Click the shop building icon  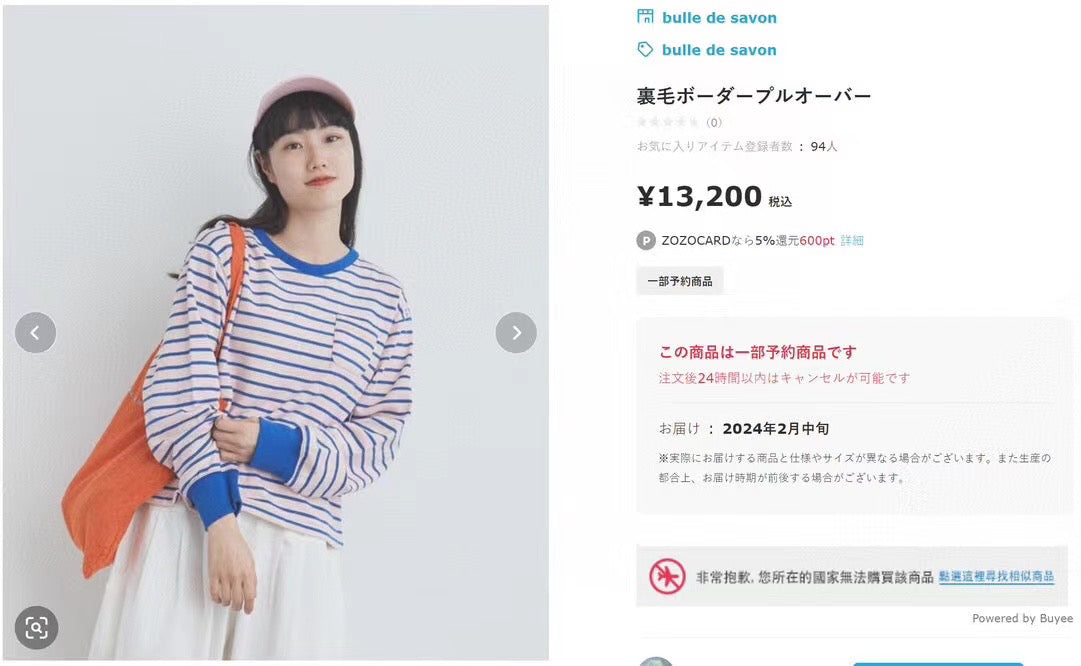pyautogui.click(x=645, y=16)
